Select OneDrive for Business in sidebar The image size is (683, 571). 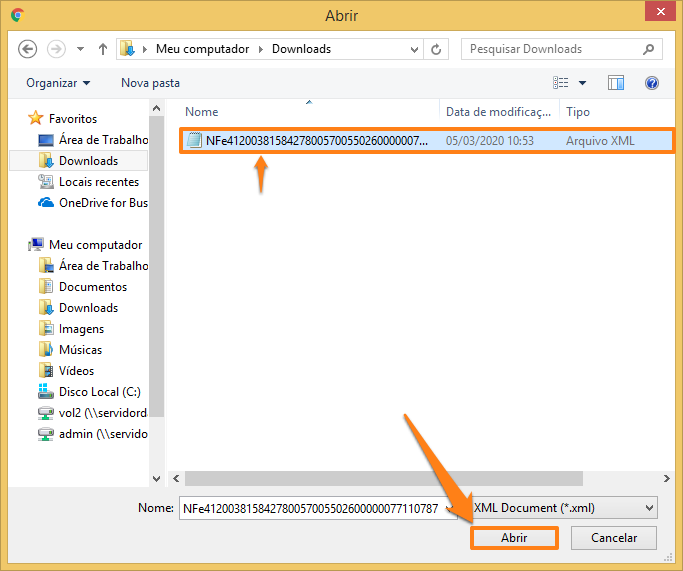[102, 203]
